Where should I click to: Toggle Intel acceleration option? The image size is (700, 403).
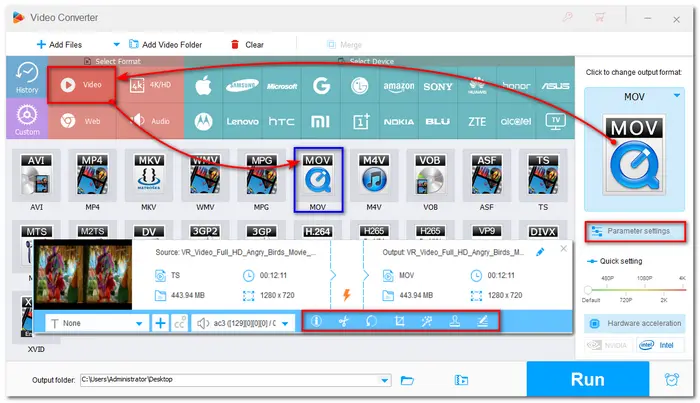[x=660, y=345]
